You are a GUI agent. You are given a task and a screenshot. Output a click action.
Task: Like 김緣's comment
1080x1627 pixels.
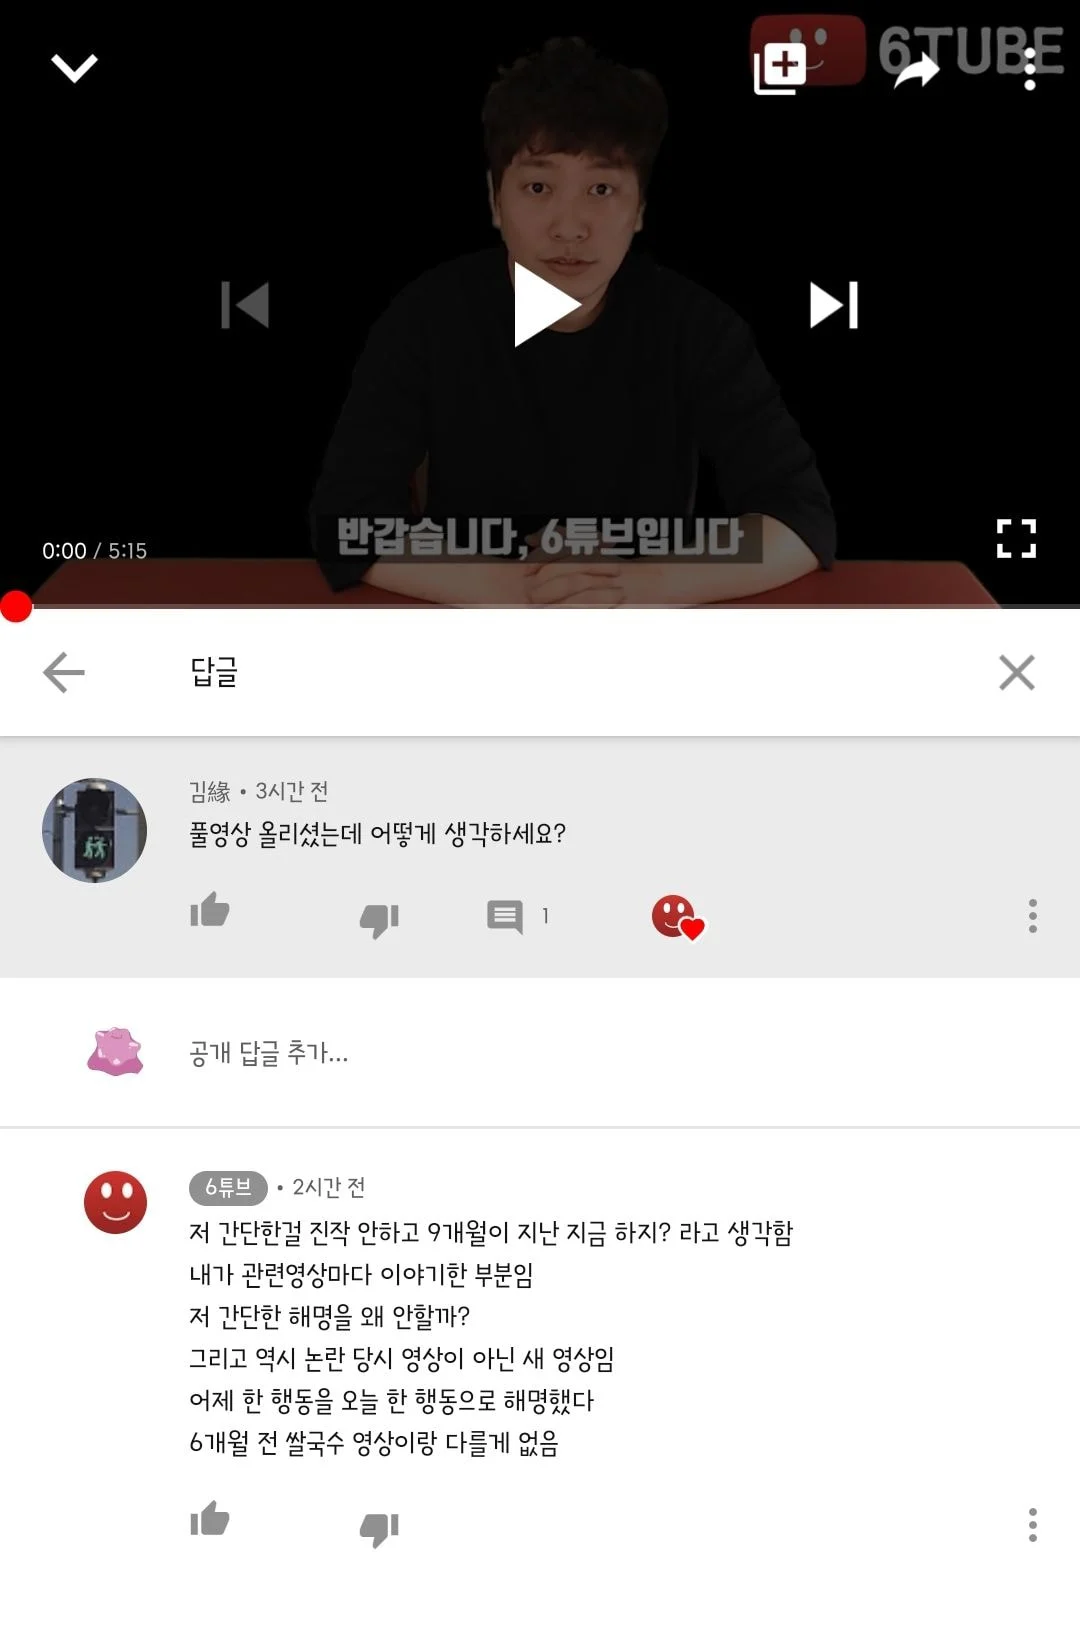210,910
